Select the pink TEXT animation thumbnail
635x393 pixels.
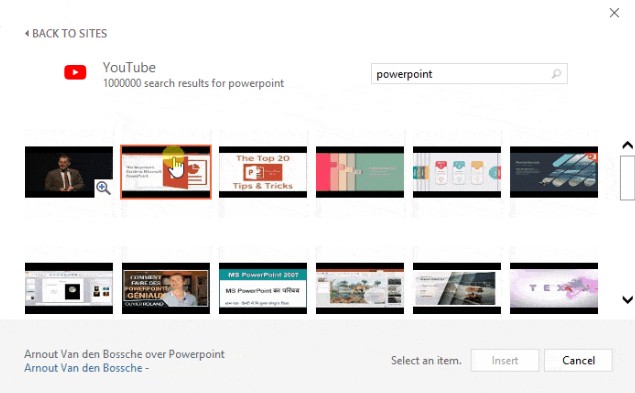pos(554,288)
